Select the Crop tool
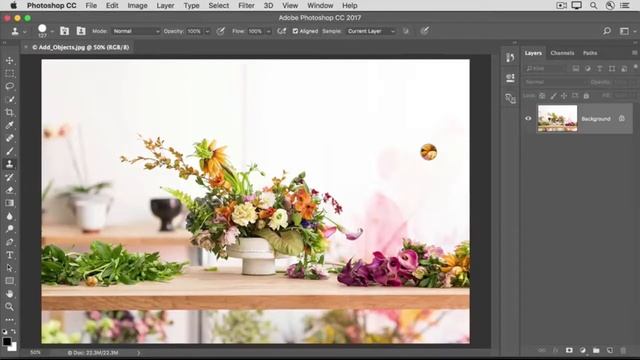The height and width of the screenshot is (360, 640). pos(9,112)
